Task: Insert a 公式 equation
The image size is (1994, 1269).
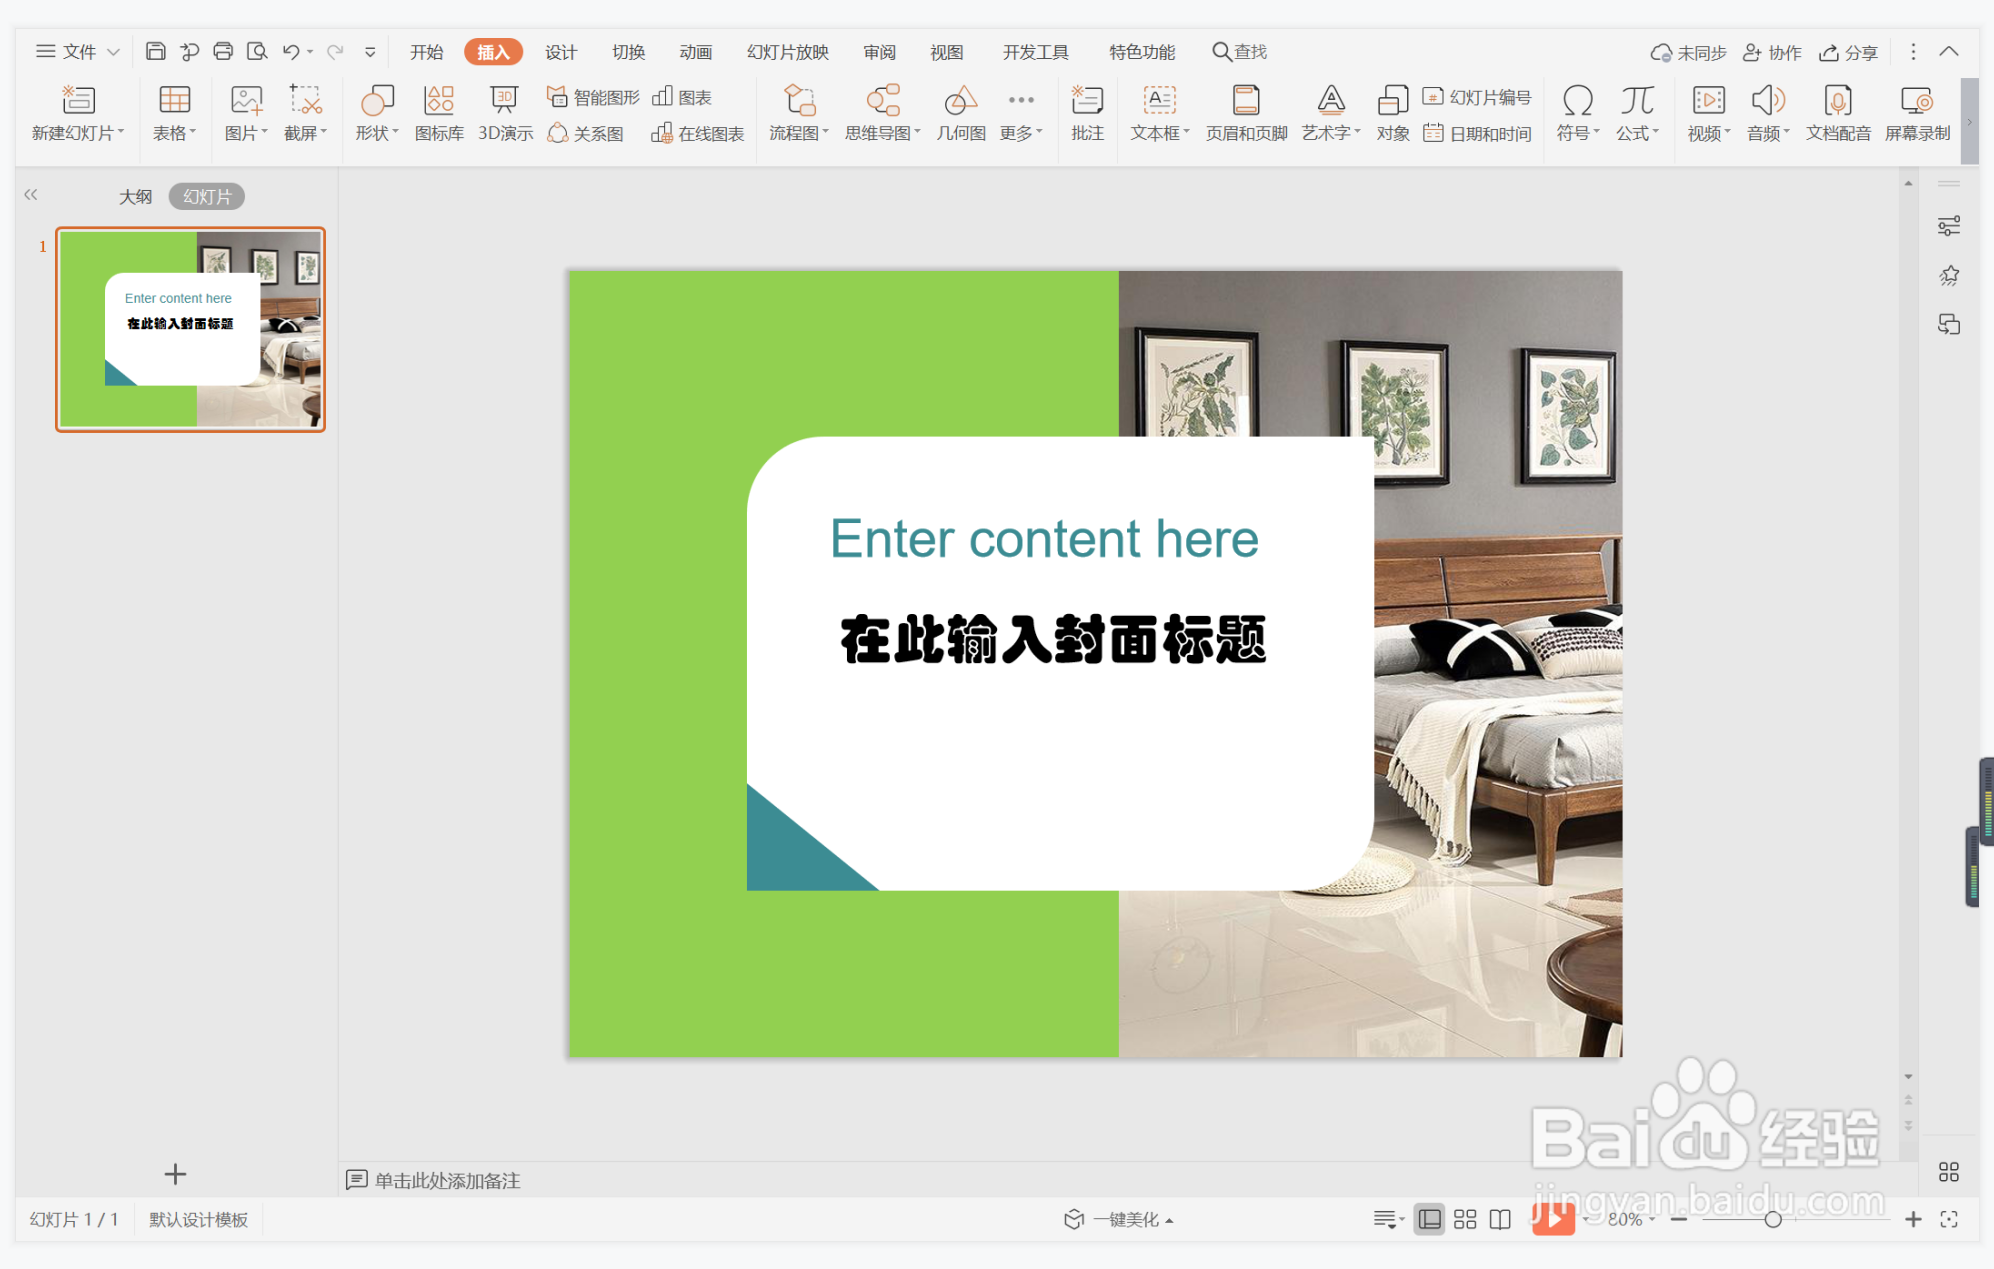Action: (x=1637, y=113)
